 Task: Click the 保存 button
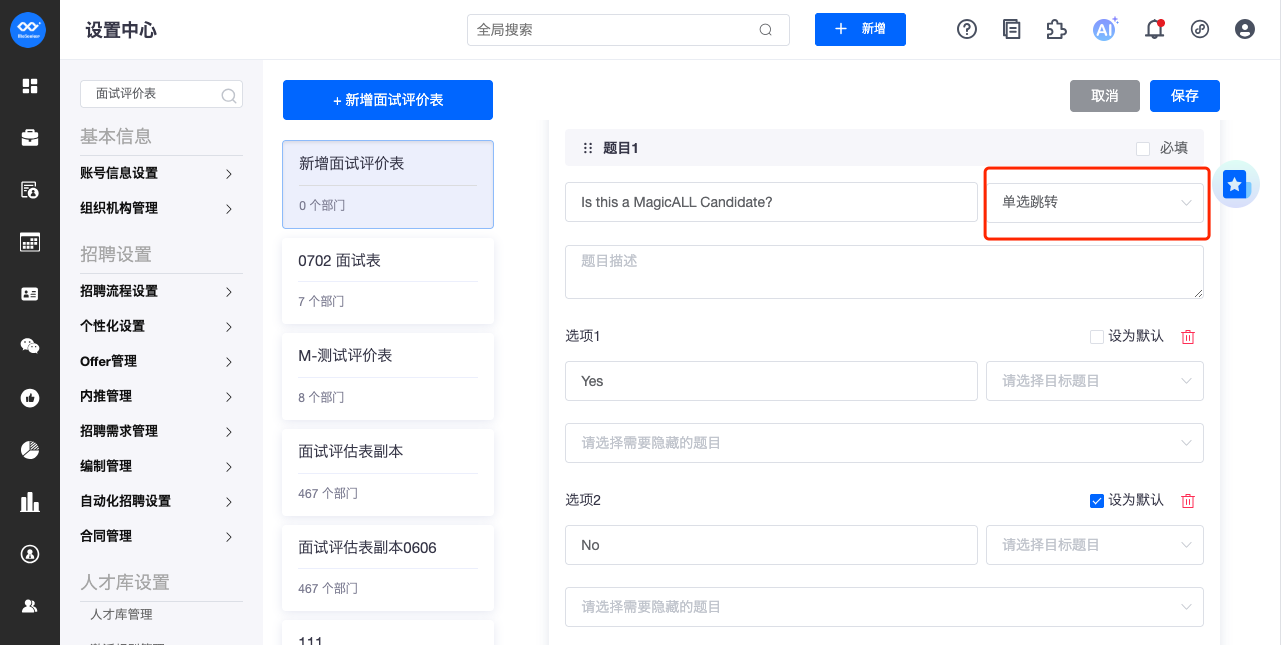[x=1185, y=96]
